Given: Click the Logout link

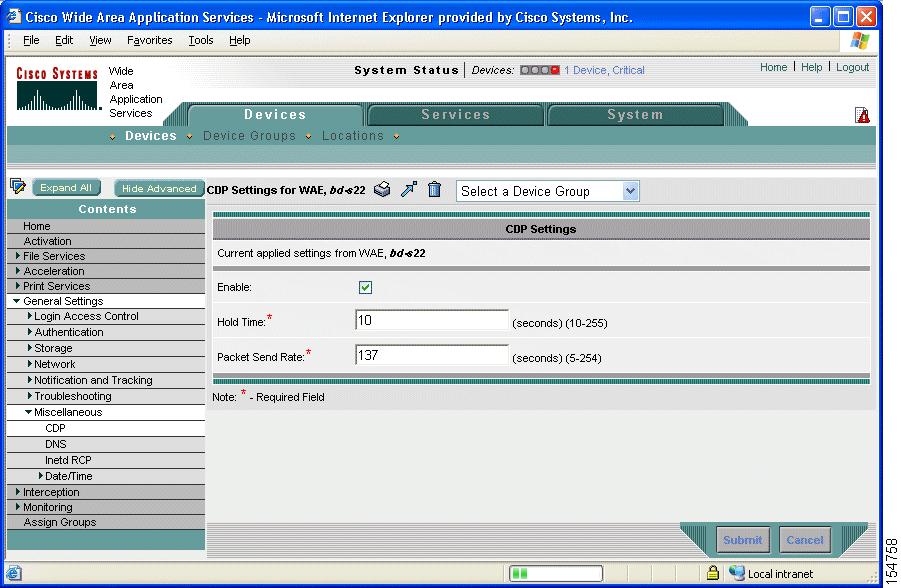Looking at the screenshot, I should pyautogui.click(x=852, y=67).
